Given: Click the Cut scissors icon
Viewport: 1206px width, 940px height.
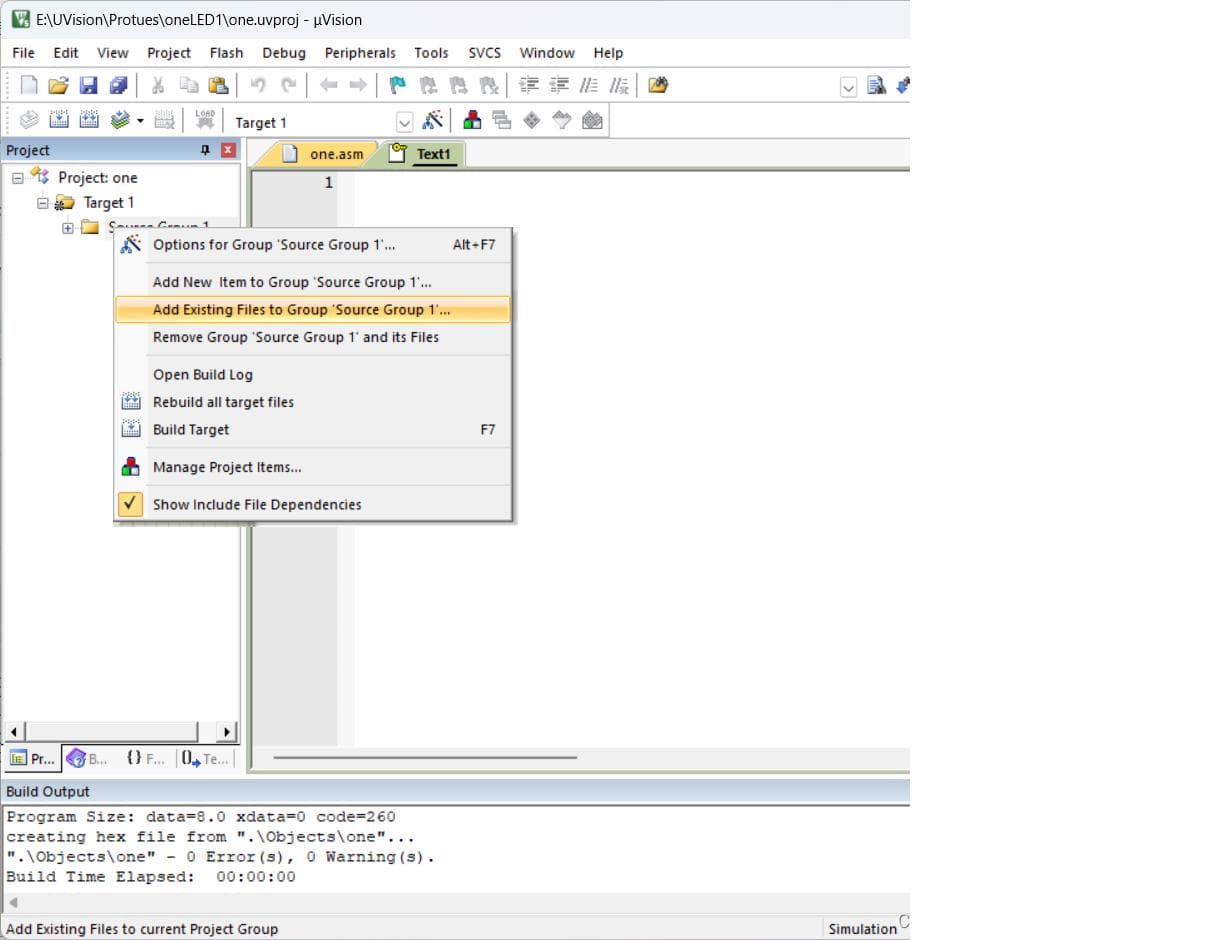Looking at the screenshot, I should point(158,86).
